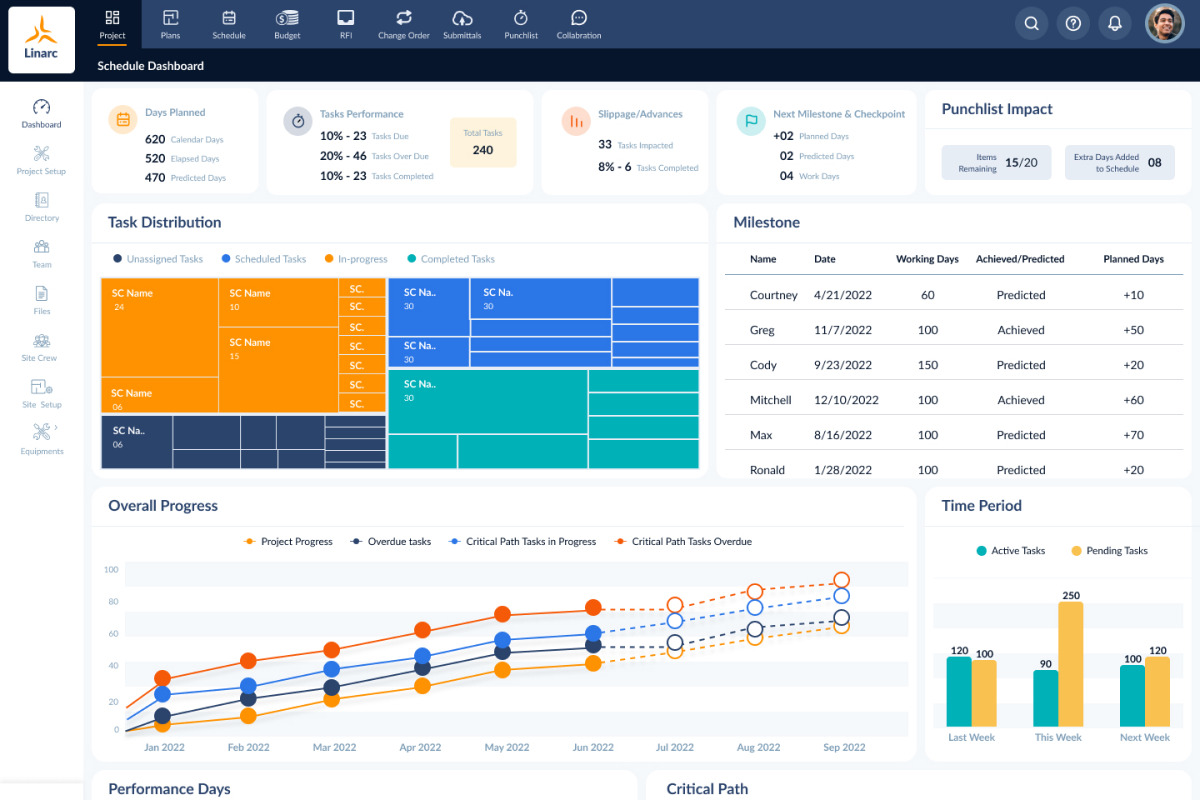Image resolution: width=1200 pixels, height=800 pixels.
Task: Switch to the Plans tab
Action: [170, 24]
